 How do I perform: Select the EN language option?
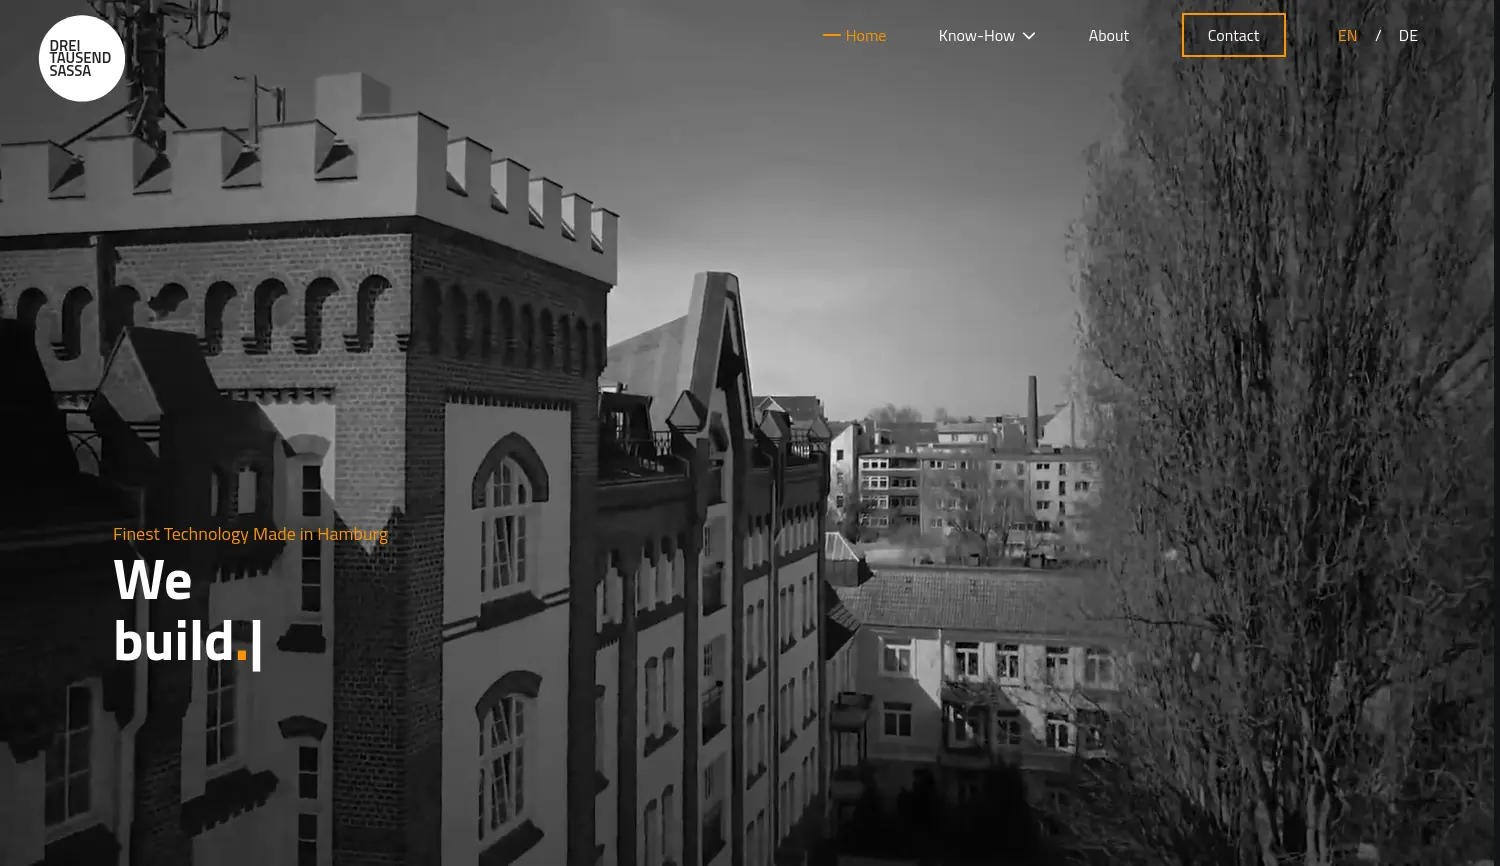point(1347,35)
